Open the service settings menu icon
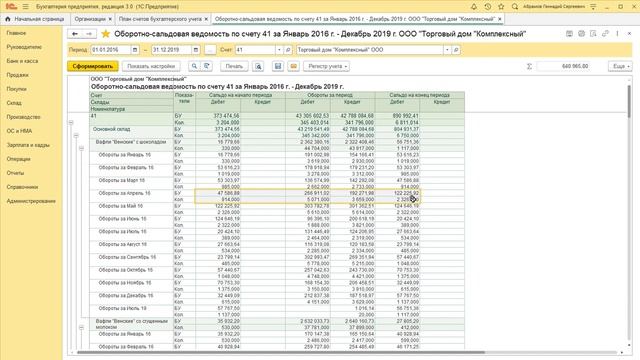 point(593,7)
